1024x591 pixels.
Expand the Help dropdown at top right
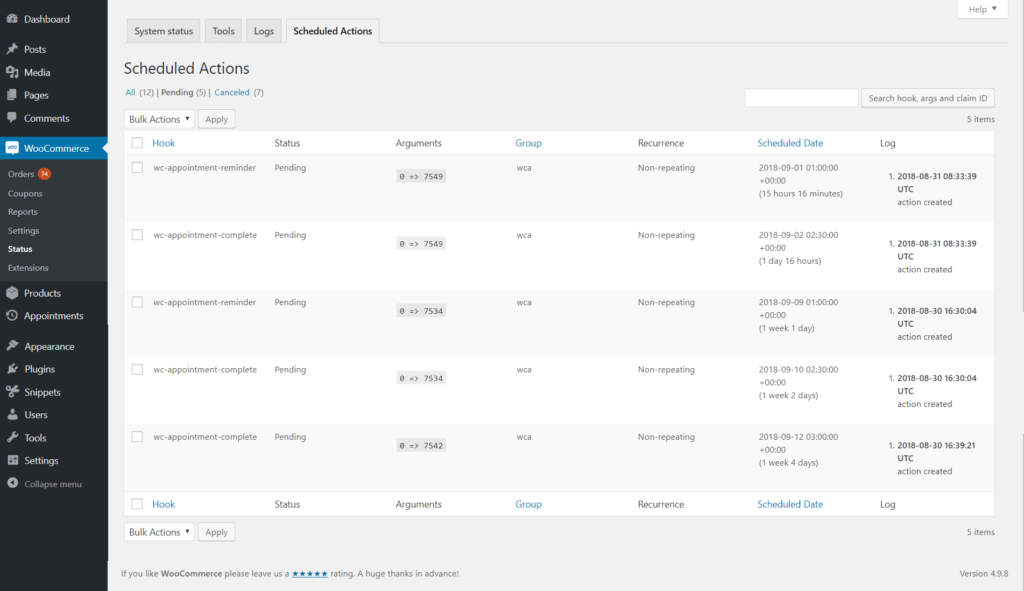point(982,9)
